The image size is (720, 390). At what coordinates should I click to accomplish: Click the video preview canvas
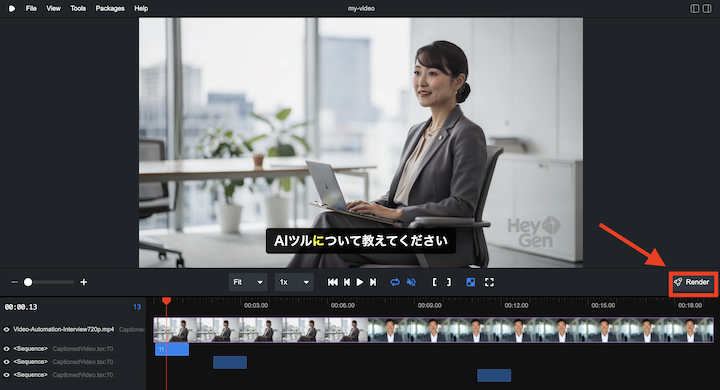[361, 142]
